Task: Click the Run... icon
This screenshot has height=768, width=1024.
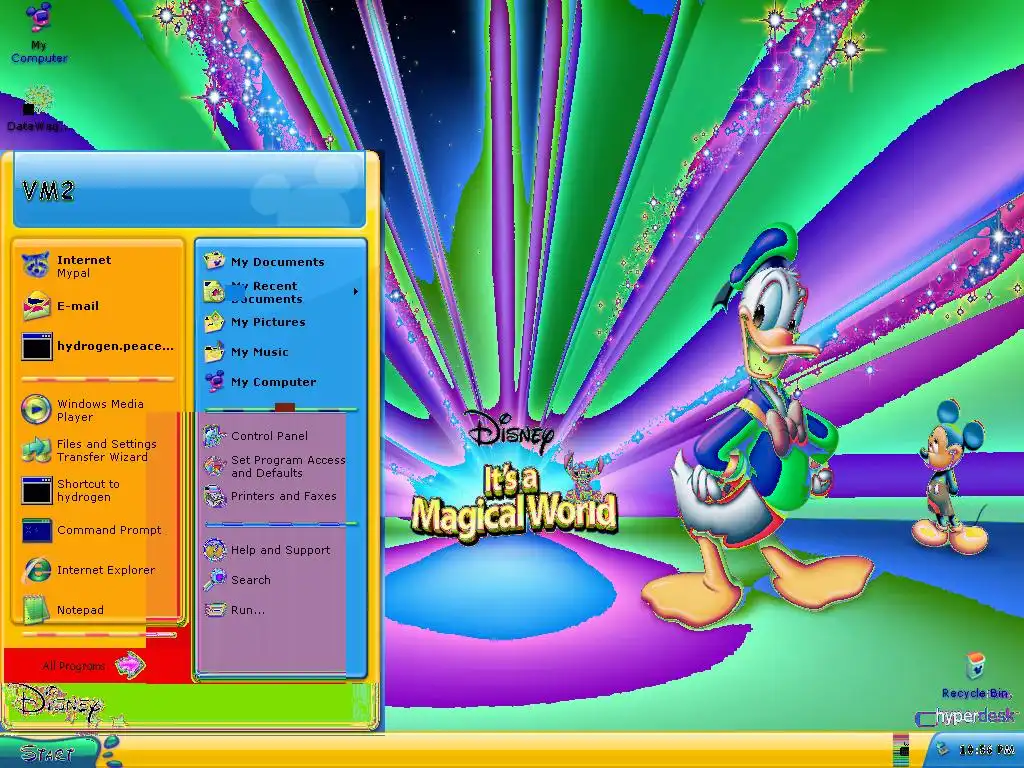Action: (x=215, y=610)
